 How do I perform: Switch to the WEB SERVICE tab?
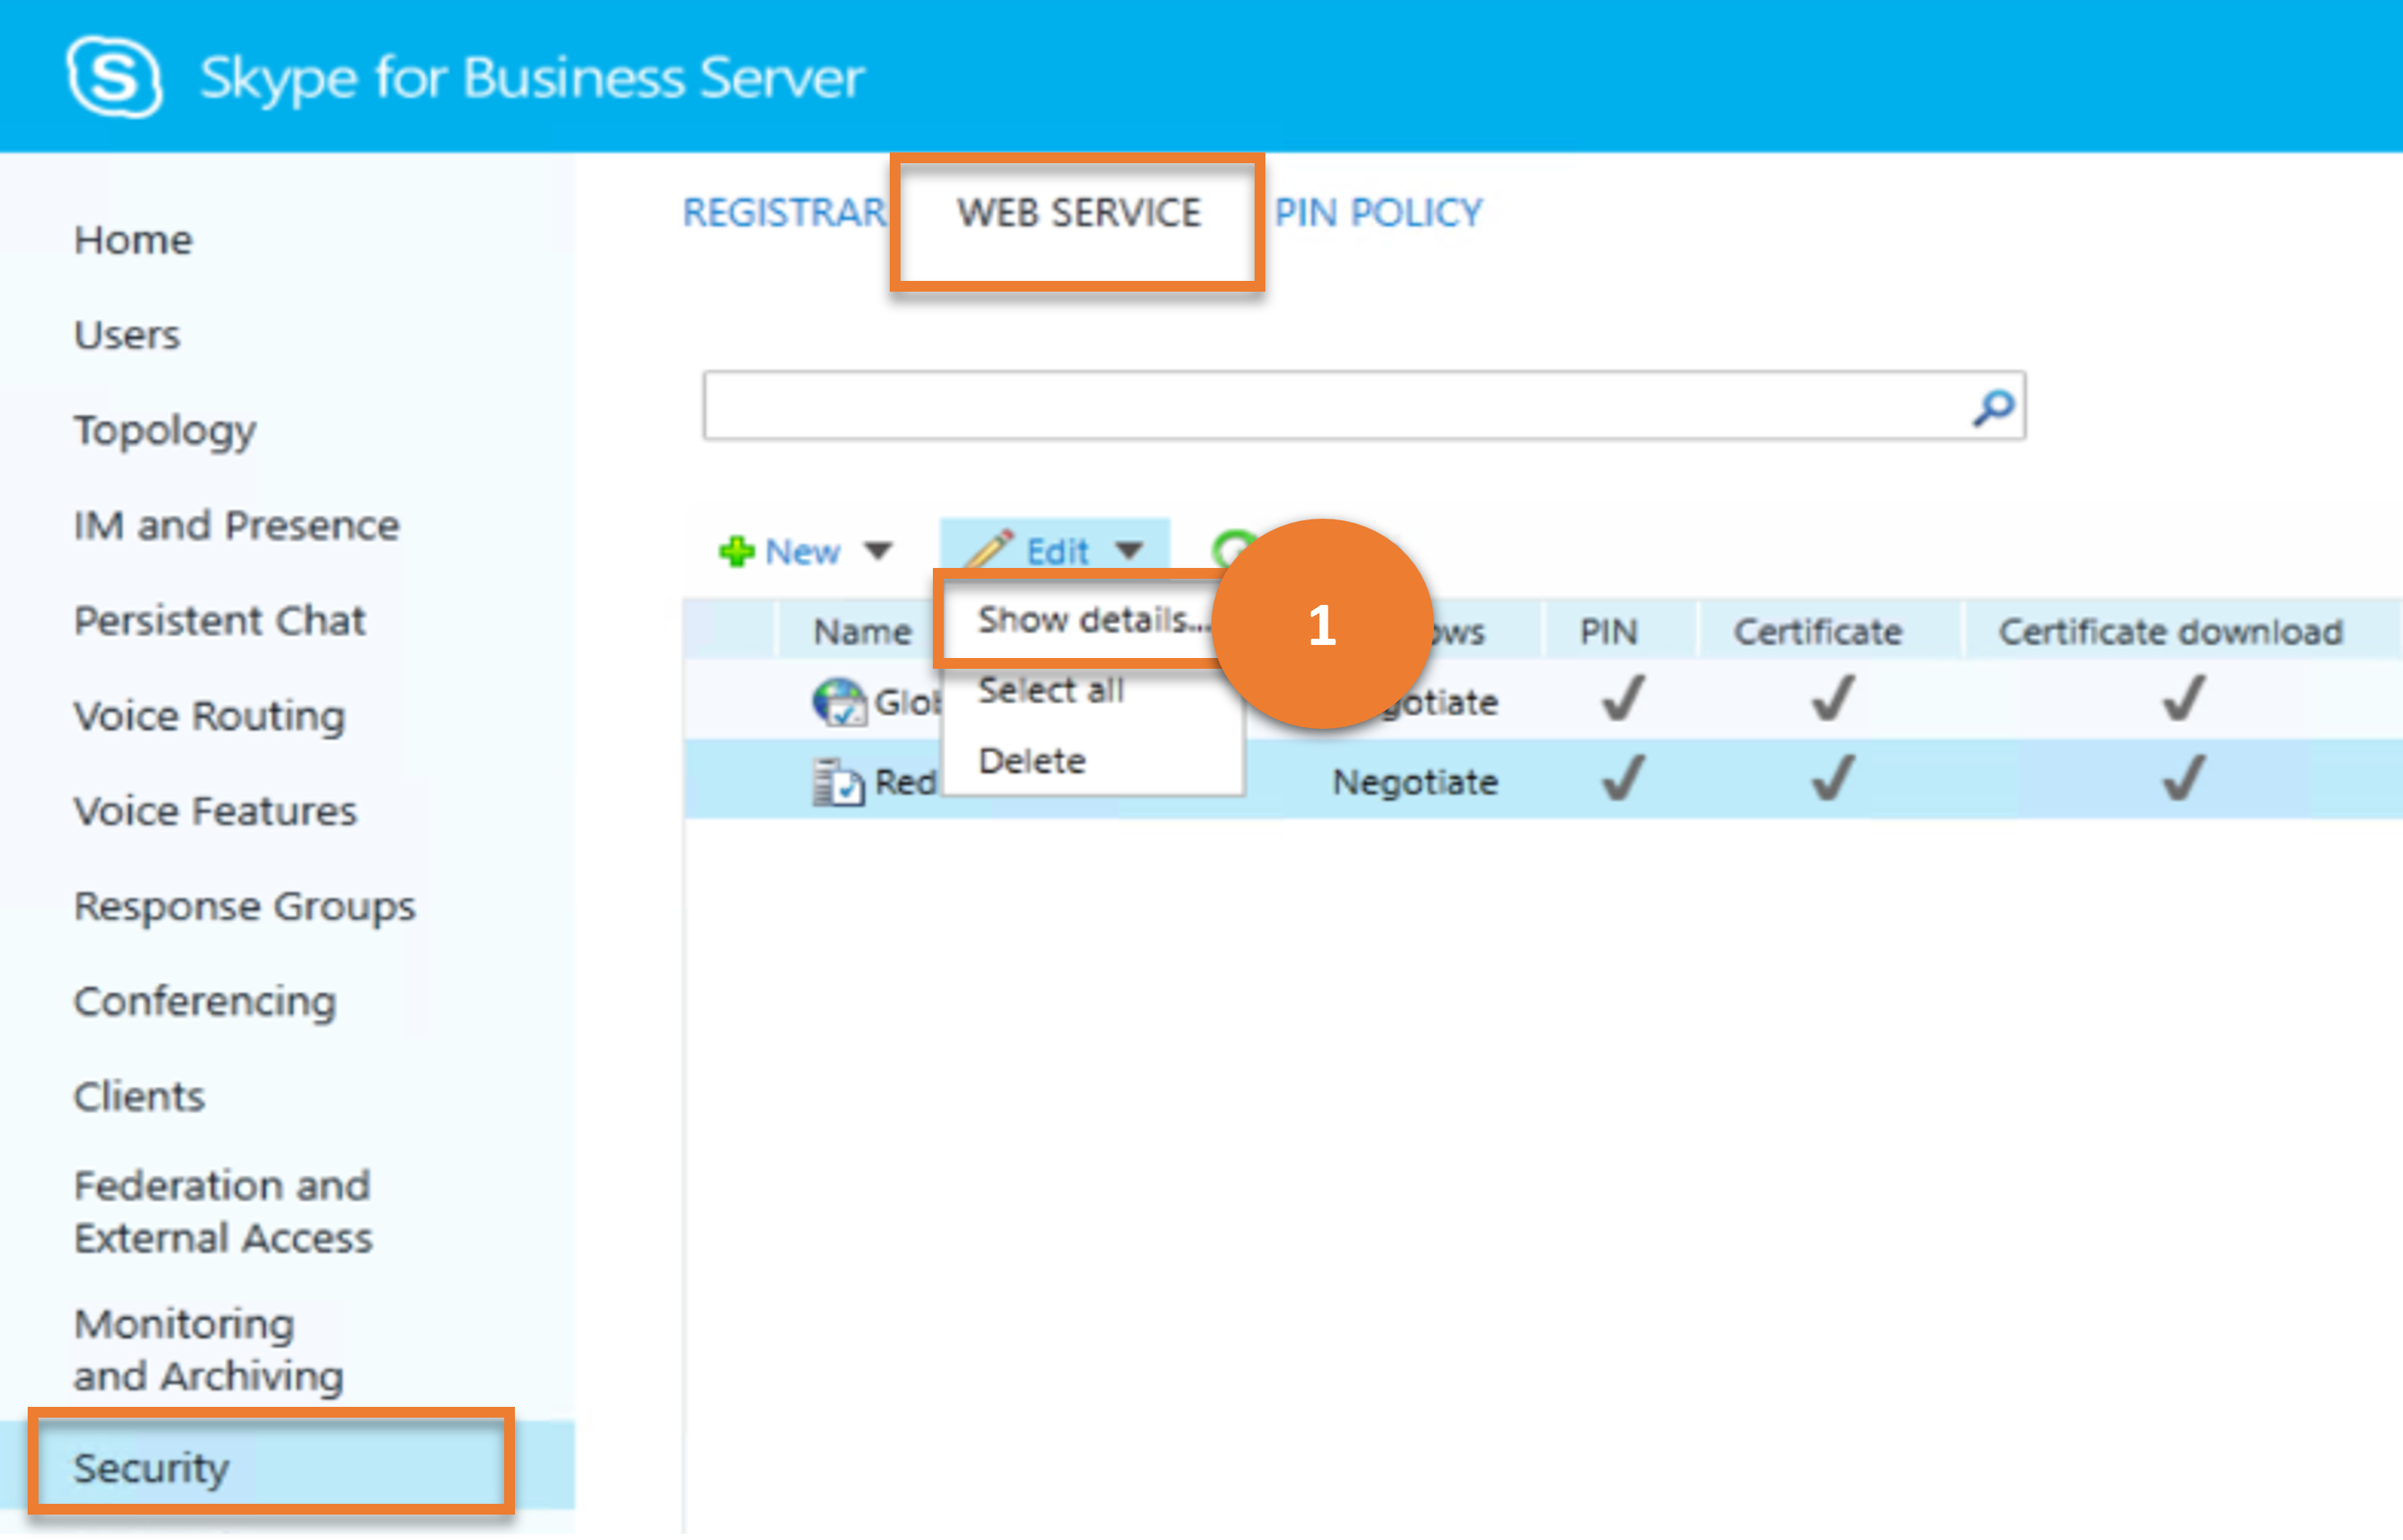click(x=1079, y=213)
